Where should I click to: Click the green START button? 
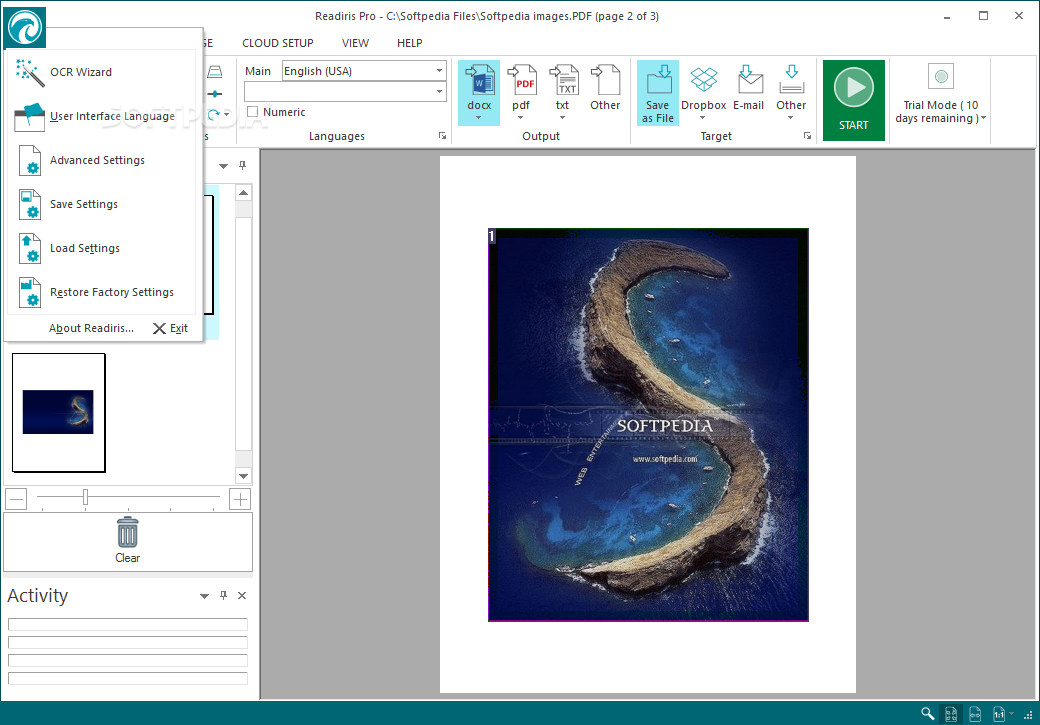pos(854,100)
